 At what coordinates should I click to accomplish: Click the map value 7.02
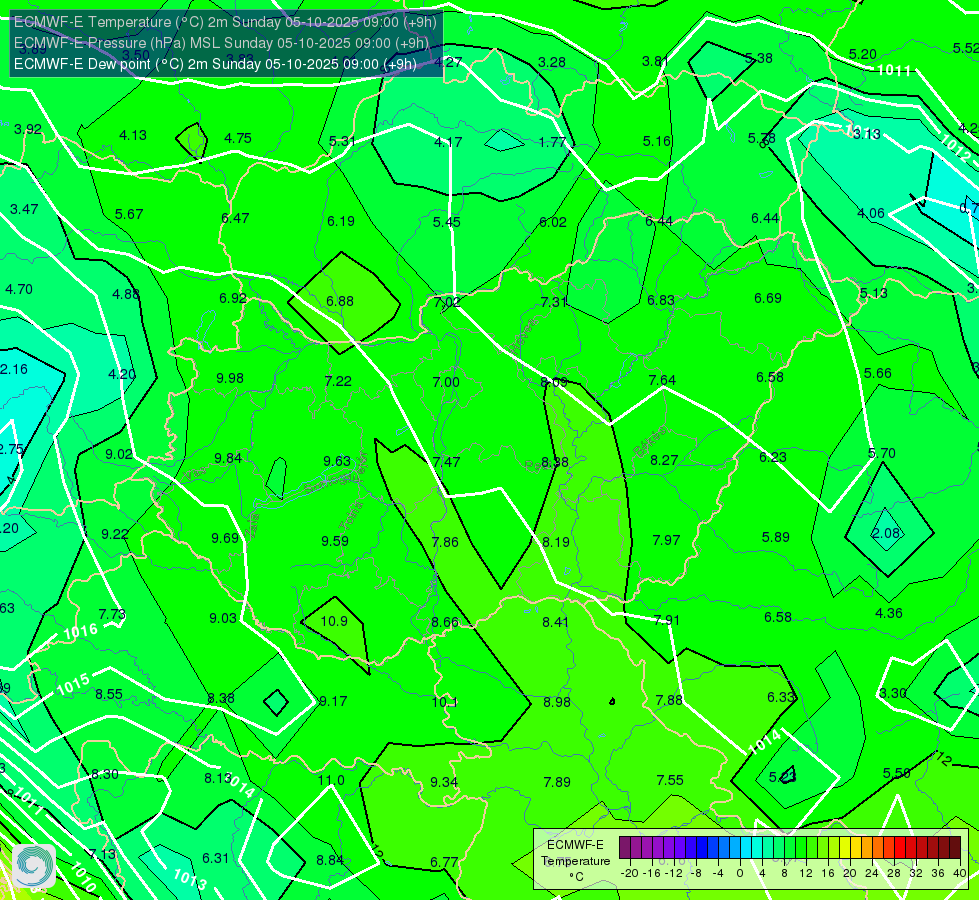[447, 302]
